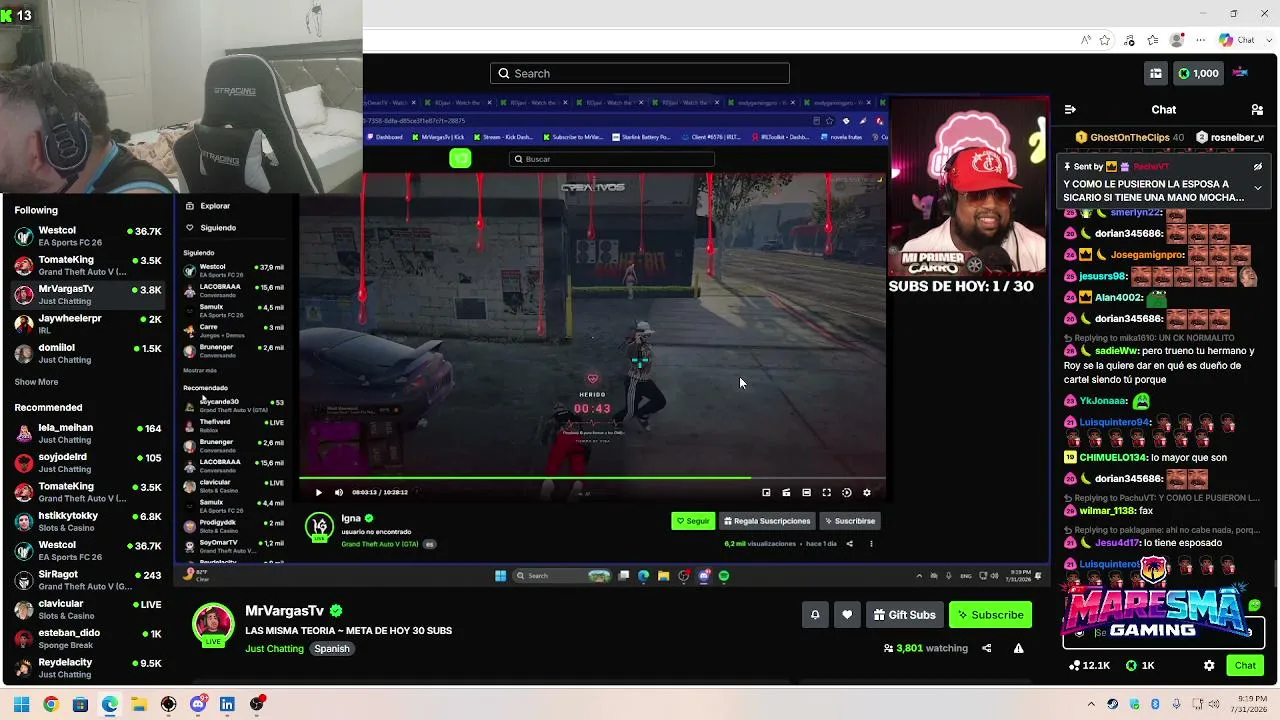Open Edge Settings and more menu
The width and height of the screenshot is (1280, 720).
[1201, 40]
